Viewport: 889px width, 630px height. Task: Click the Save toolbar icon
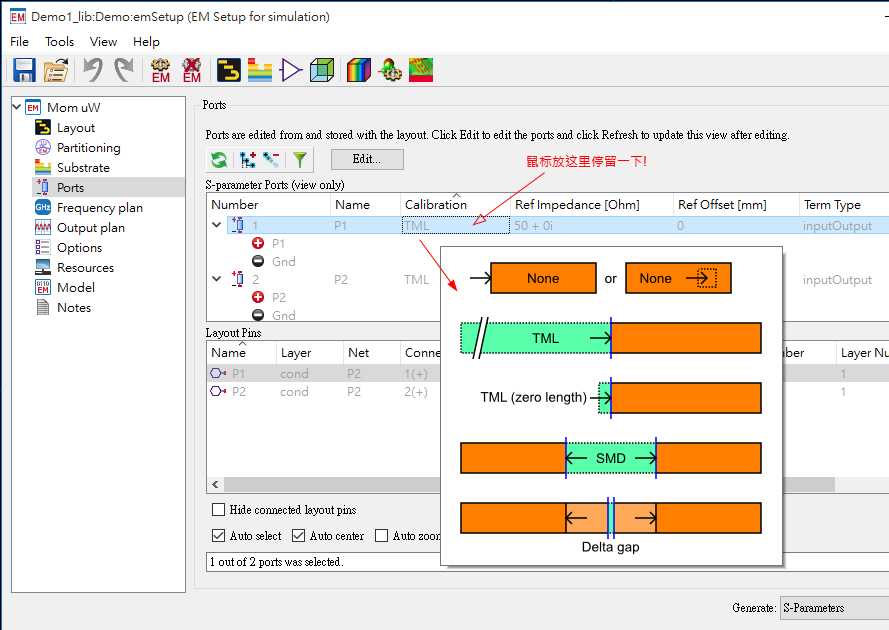point(24,70)
